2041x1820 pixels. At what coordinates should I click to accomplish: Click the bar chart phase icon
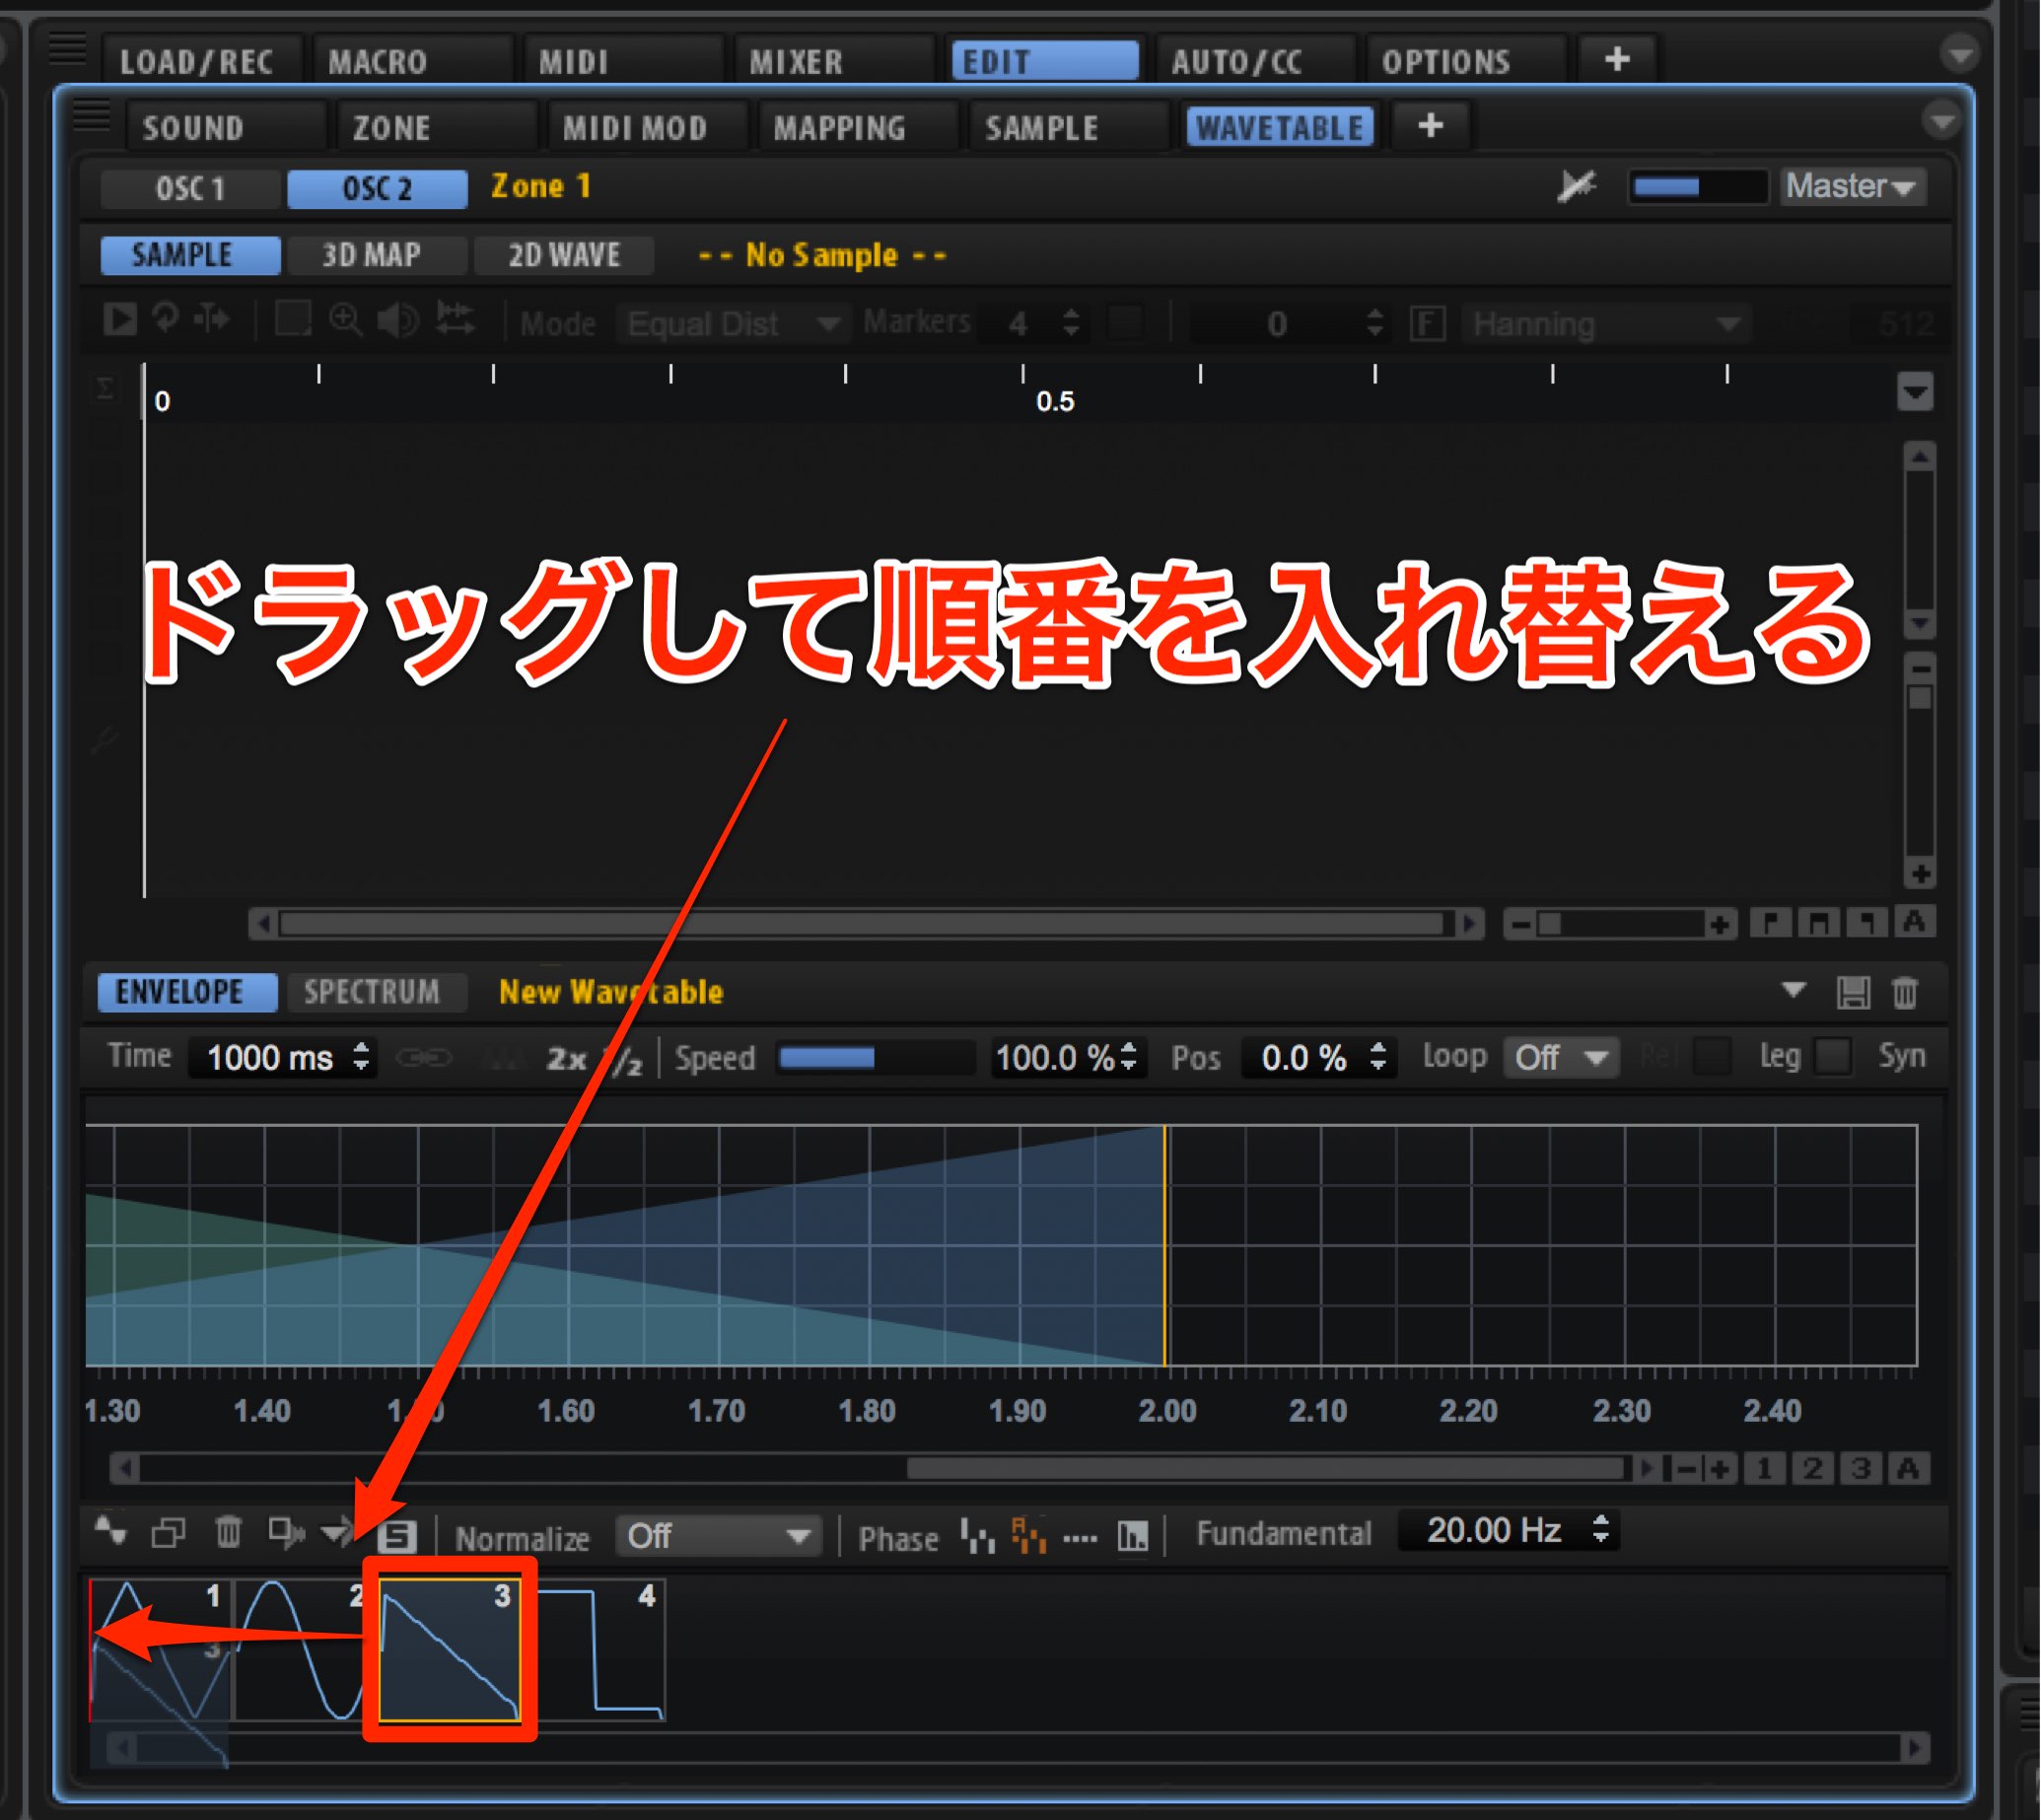(x=1132, y=1535)
